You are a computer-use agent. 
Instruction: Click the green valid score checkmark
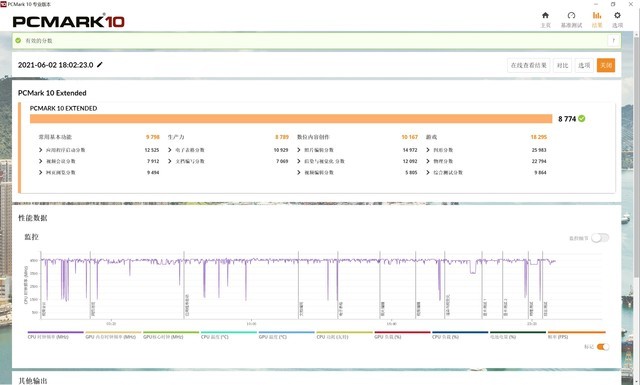tap(582, 118)
